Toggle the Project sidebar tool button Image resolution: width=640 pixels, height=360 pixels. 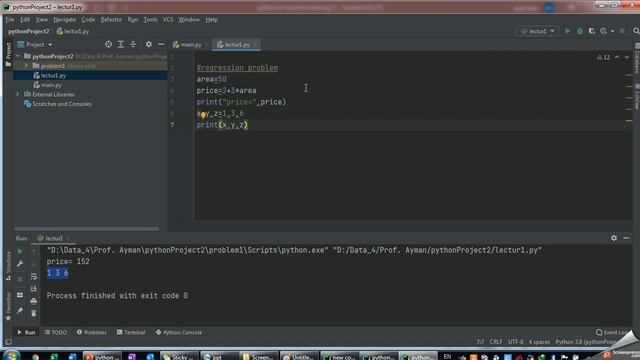(8, 54)
